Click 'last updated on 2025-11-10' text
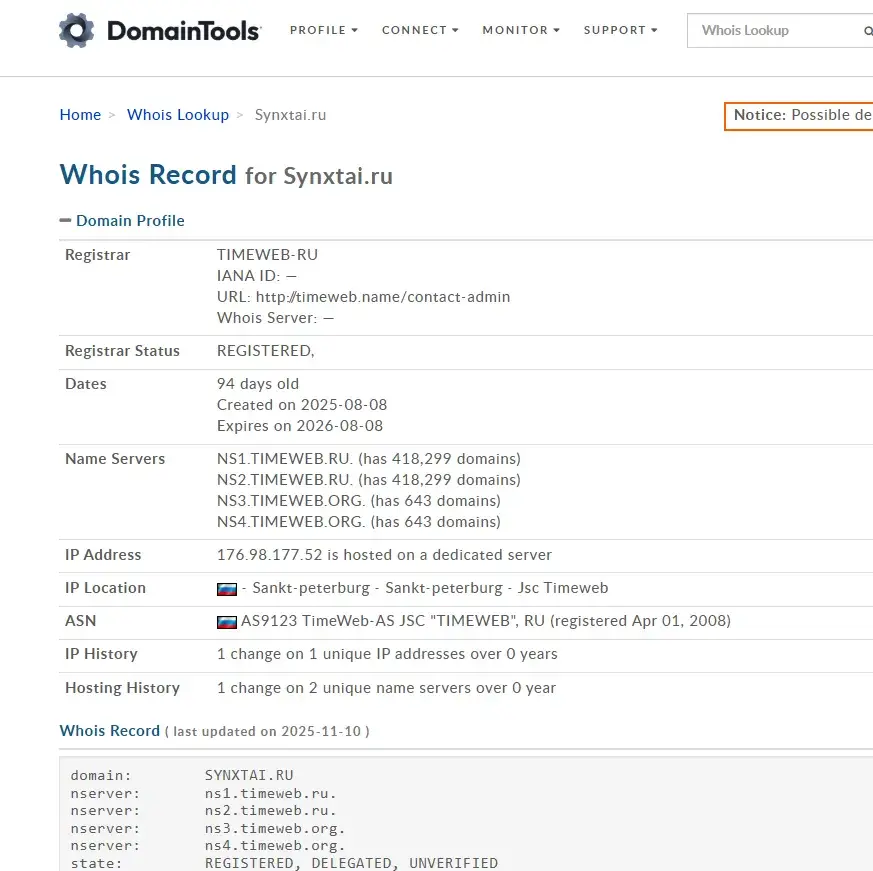Image resolution: width=873 pixels, height=871 pixels. coord(267,731)
